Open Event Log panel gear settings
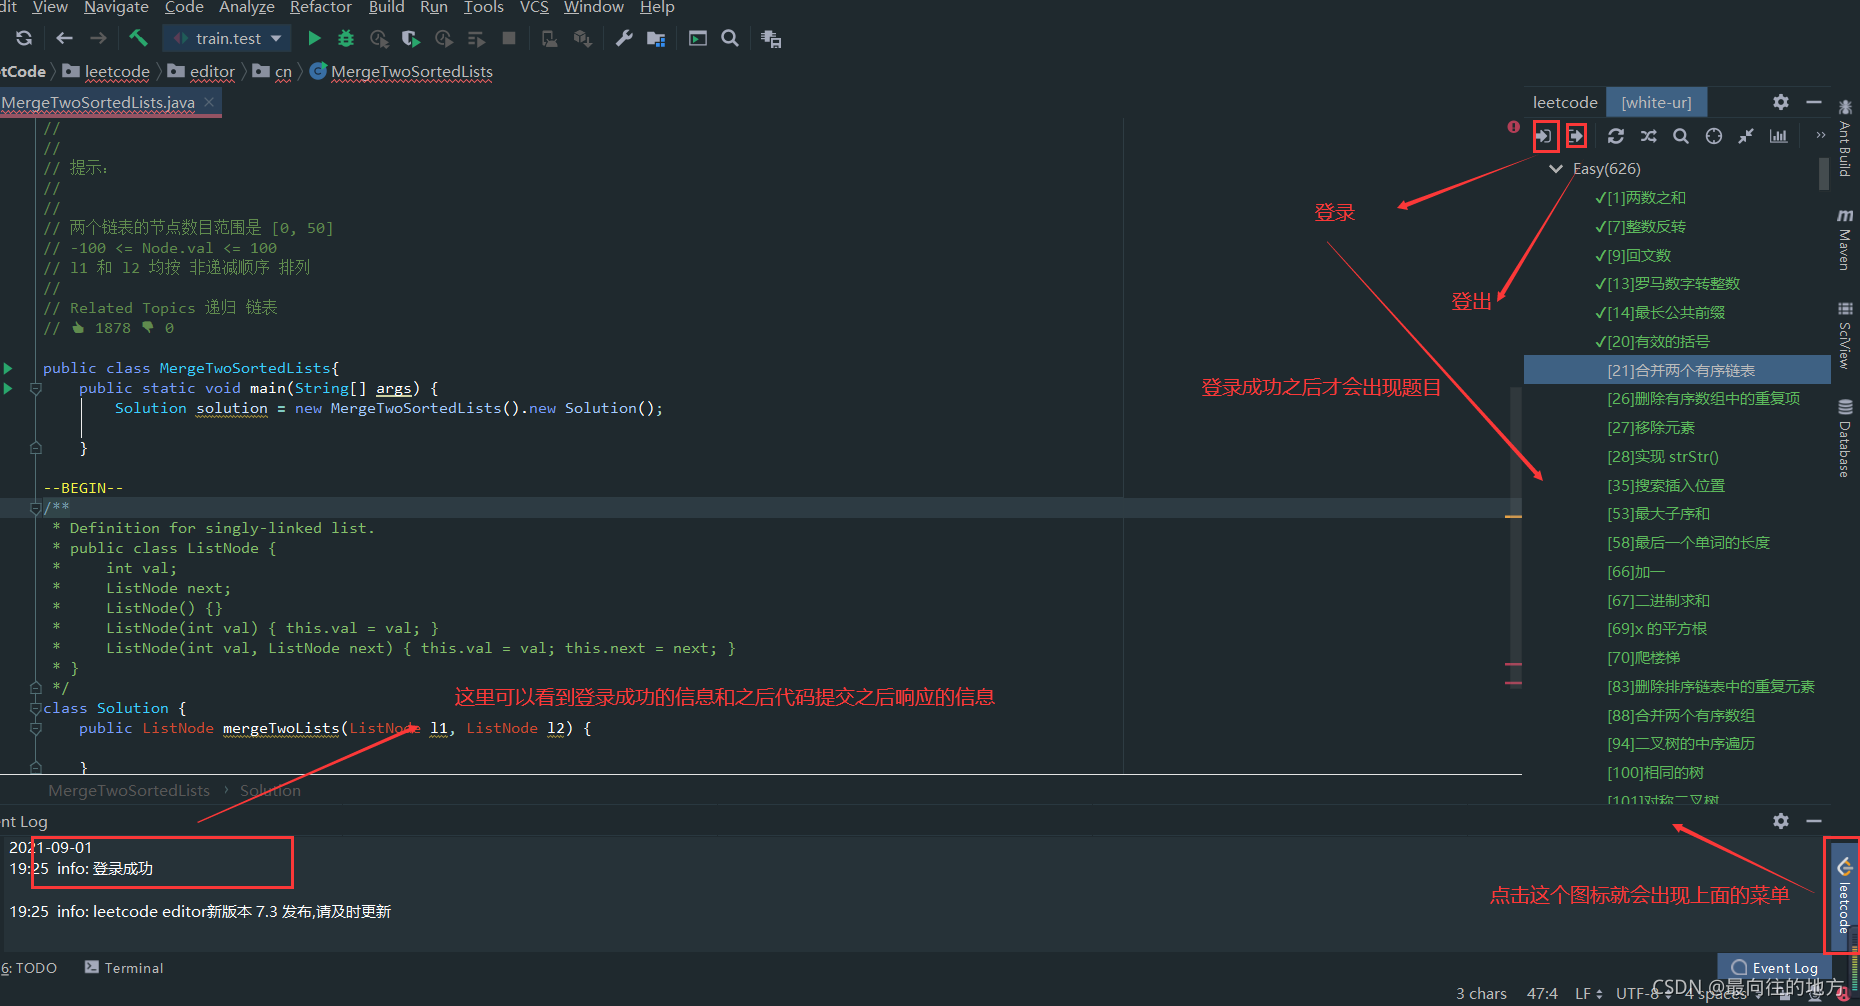The image size is (1860, 1006). [x=1781, y=821]
